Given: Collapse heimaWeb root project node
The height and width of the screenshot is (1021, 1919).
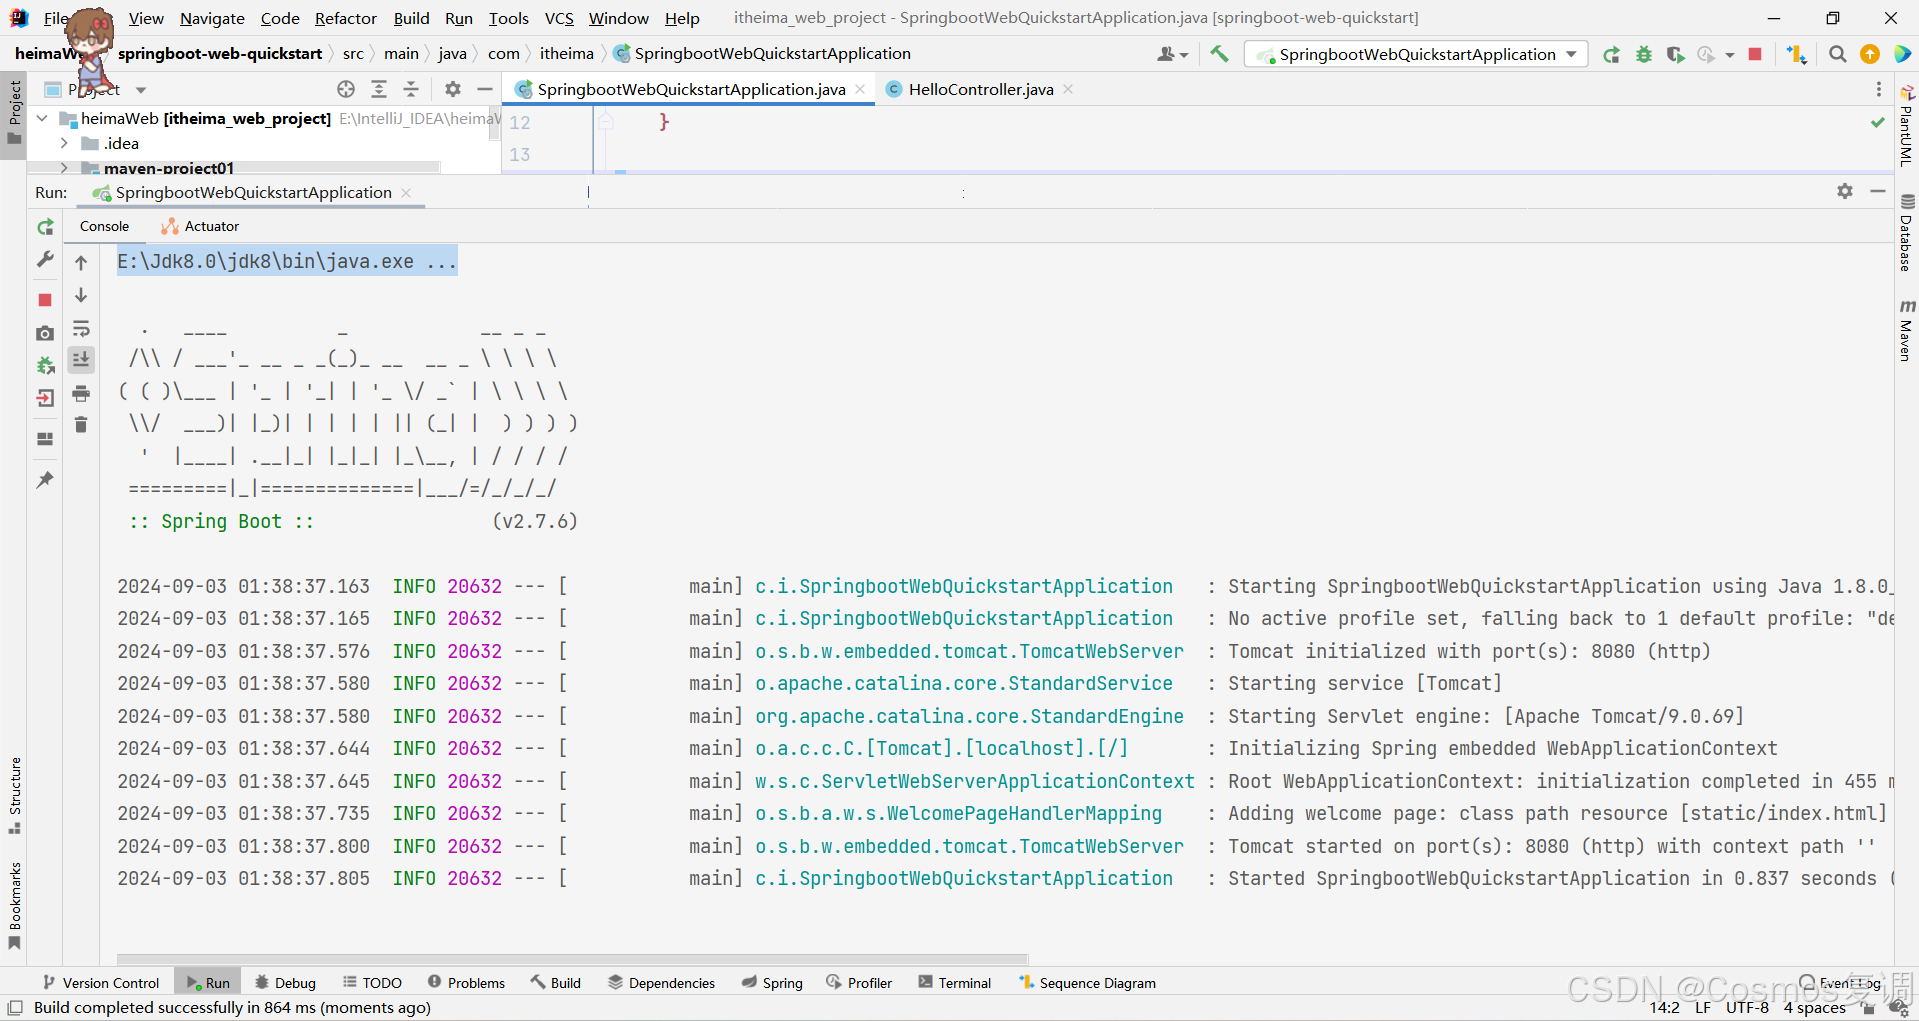Looking at the screenshot, I should (42, 118).
